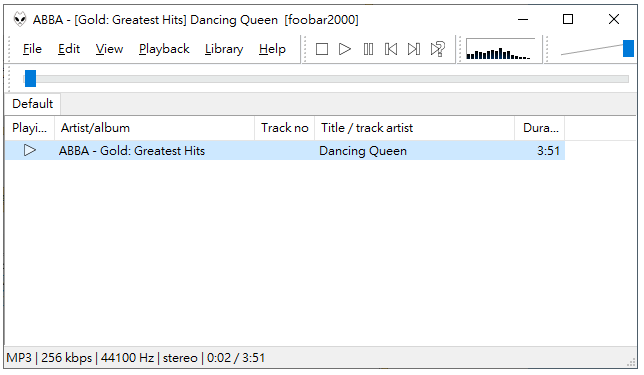Skip to next track button
Screen dimensions: 644x375
[414, 49]
